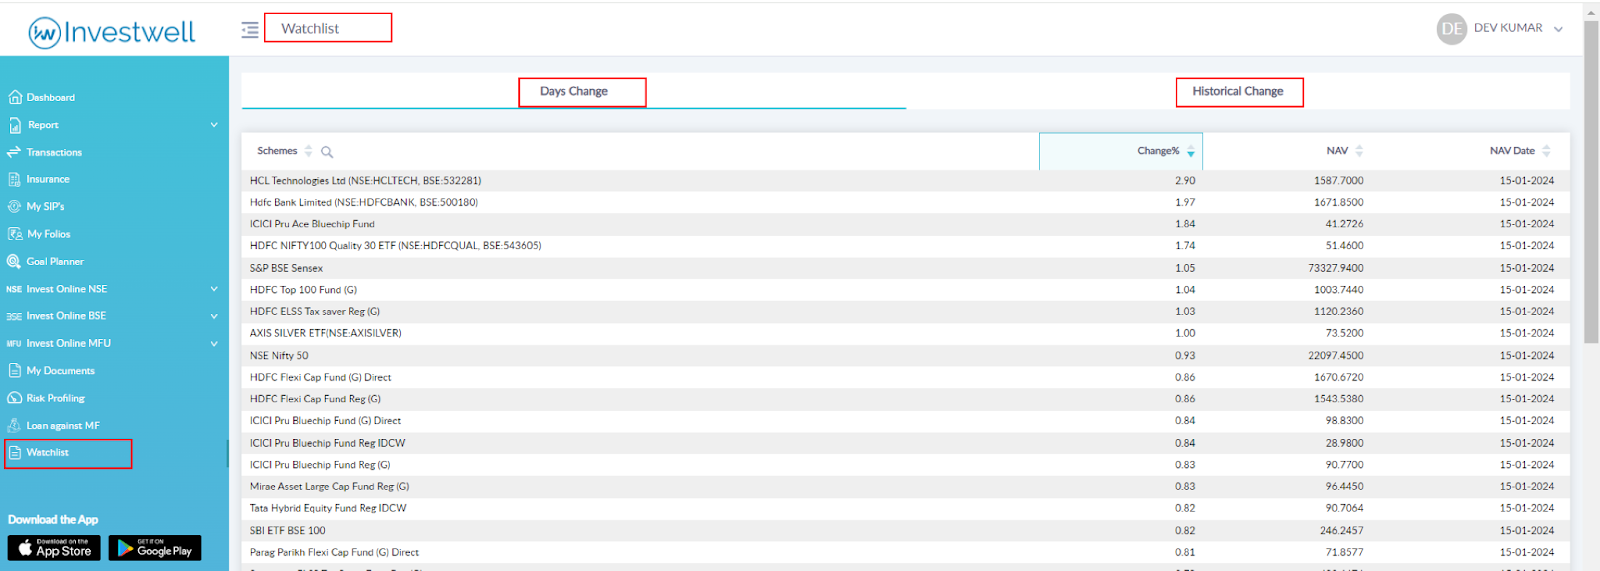
Task: Click the Loan against MF icon
Action: click(x=14, y=425)
